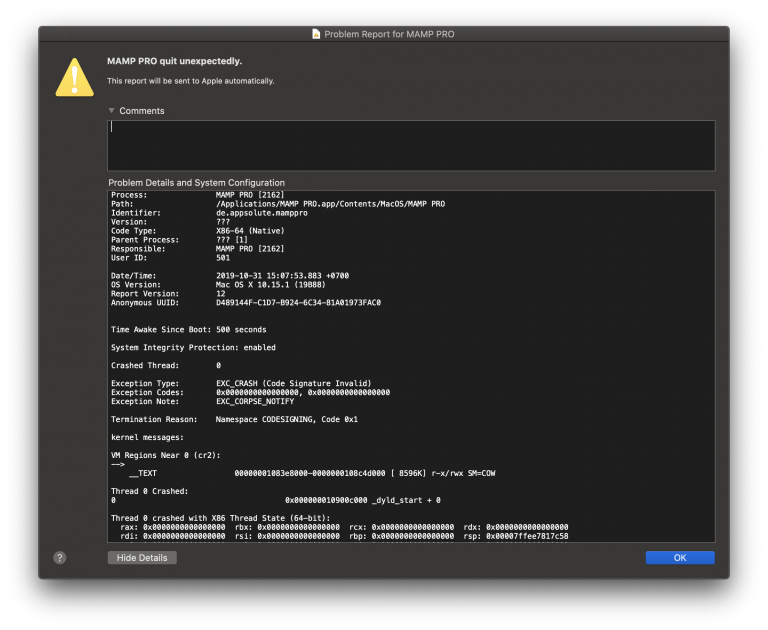
Task: Click the OK button
Action: [x=679, y=557]
